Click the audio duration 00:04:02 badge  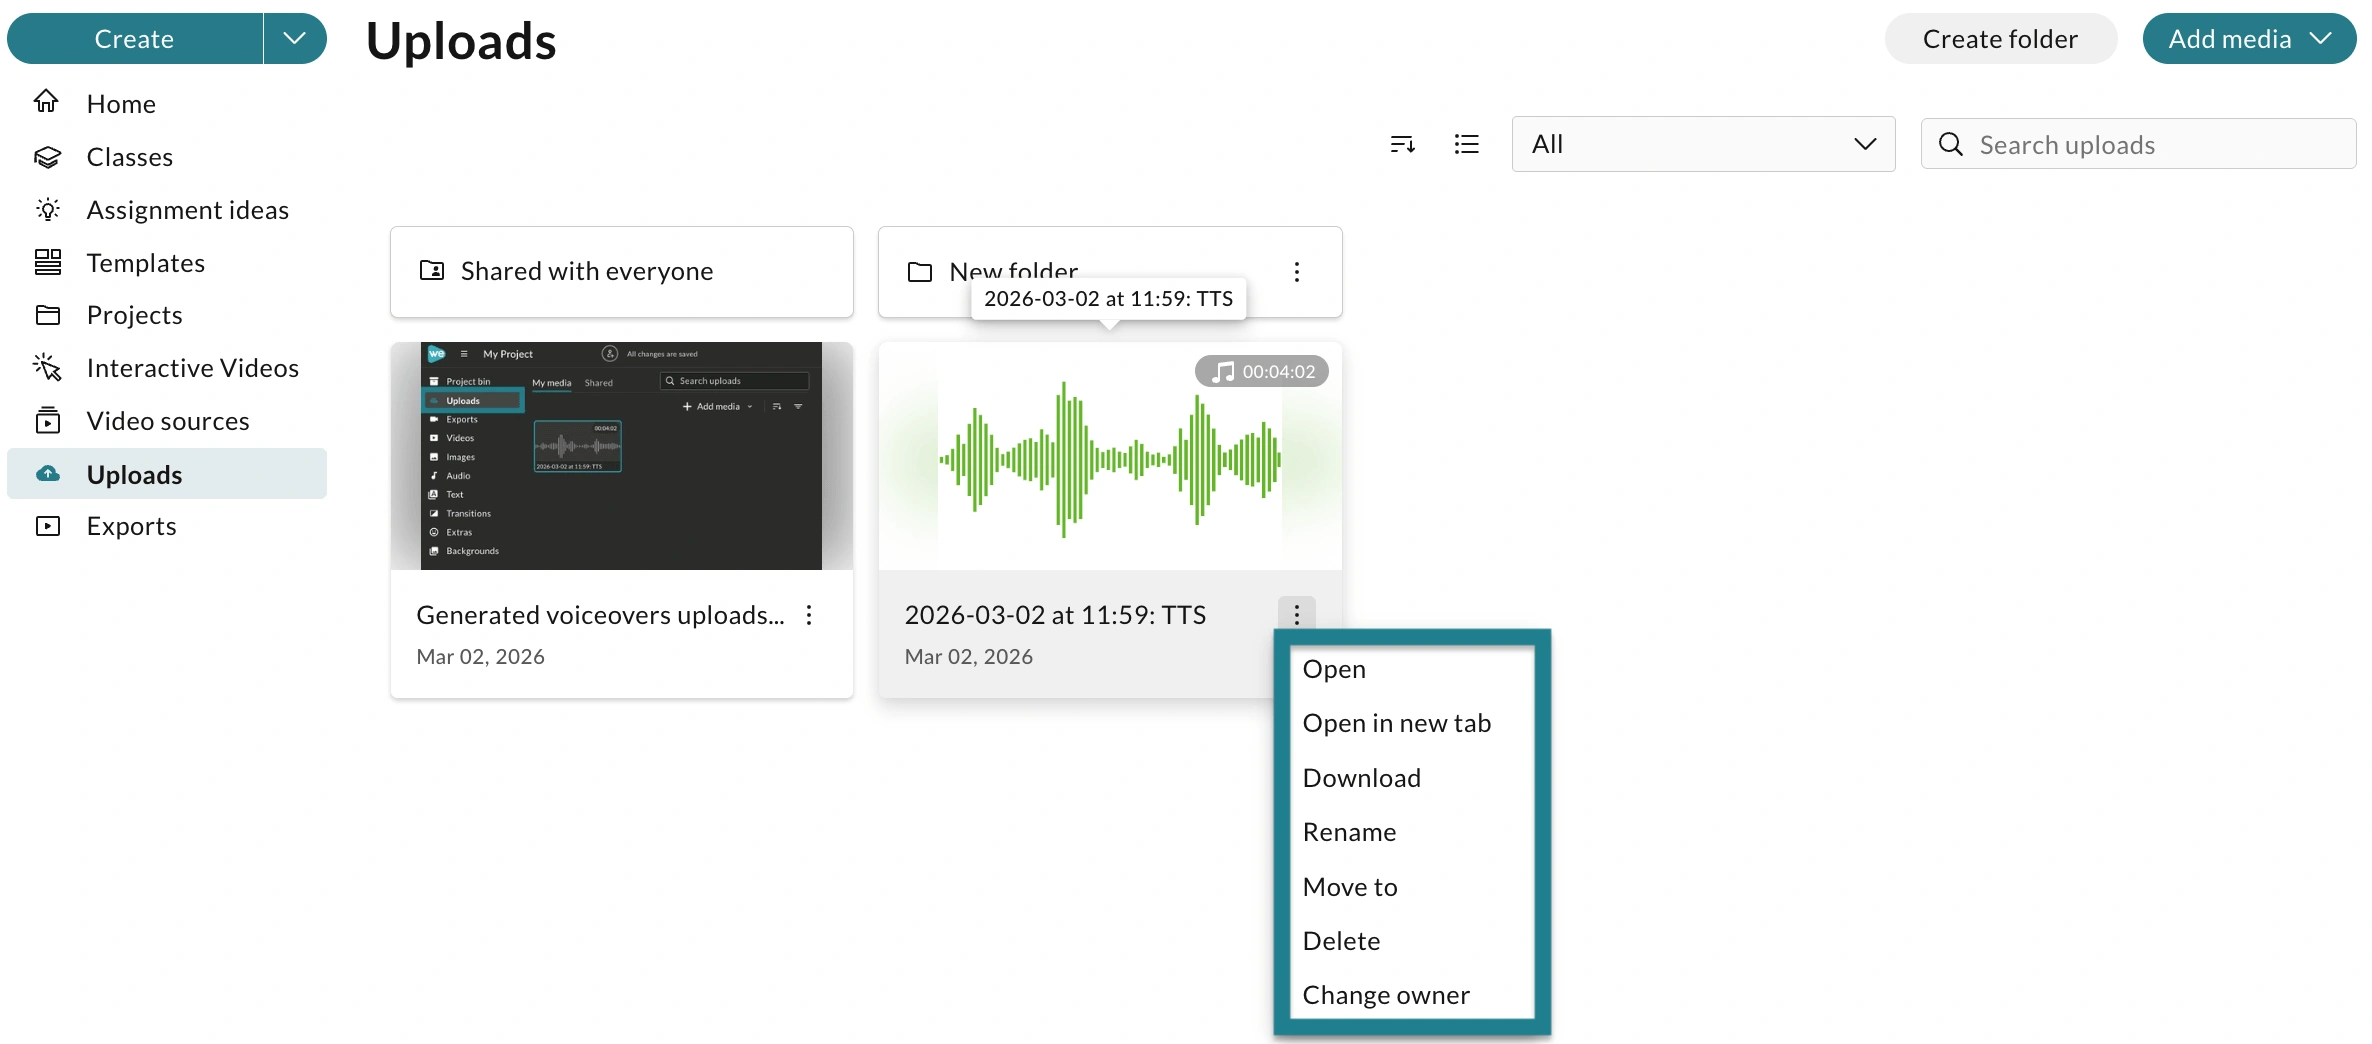tap(1262, 371)
